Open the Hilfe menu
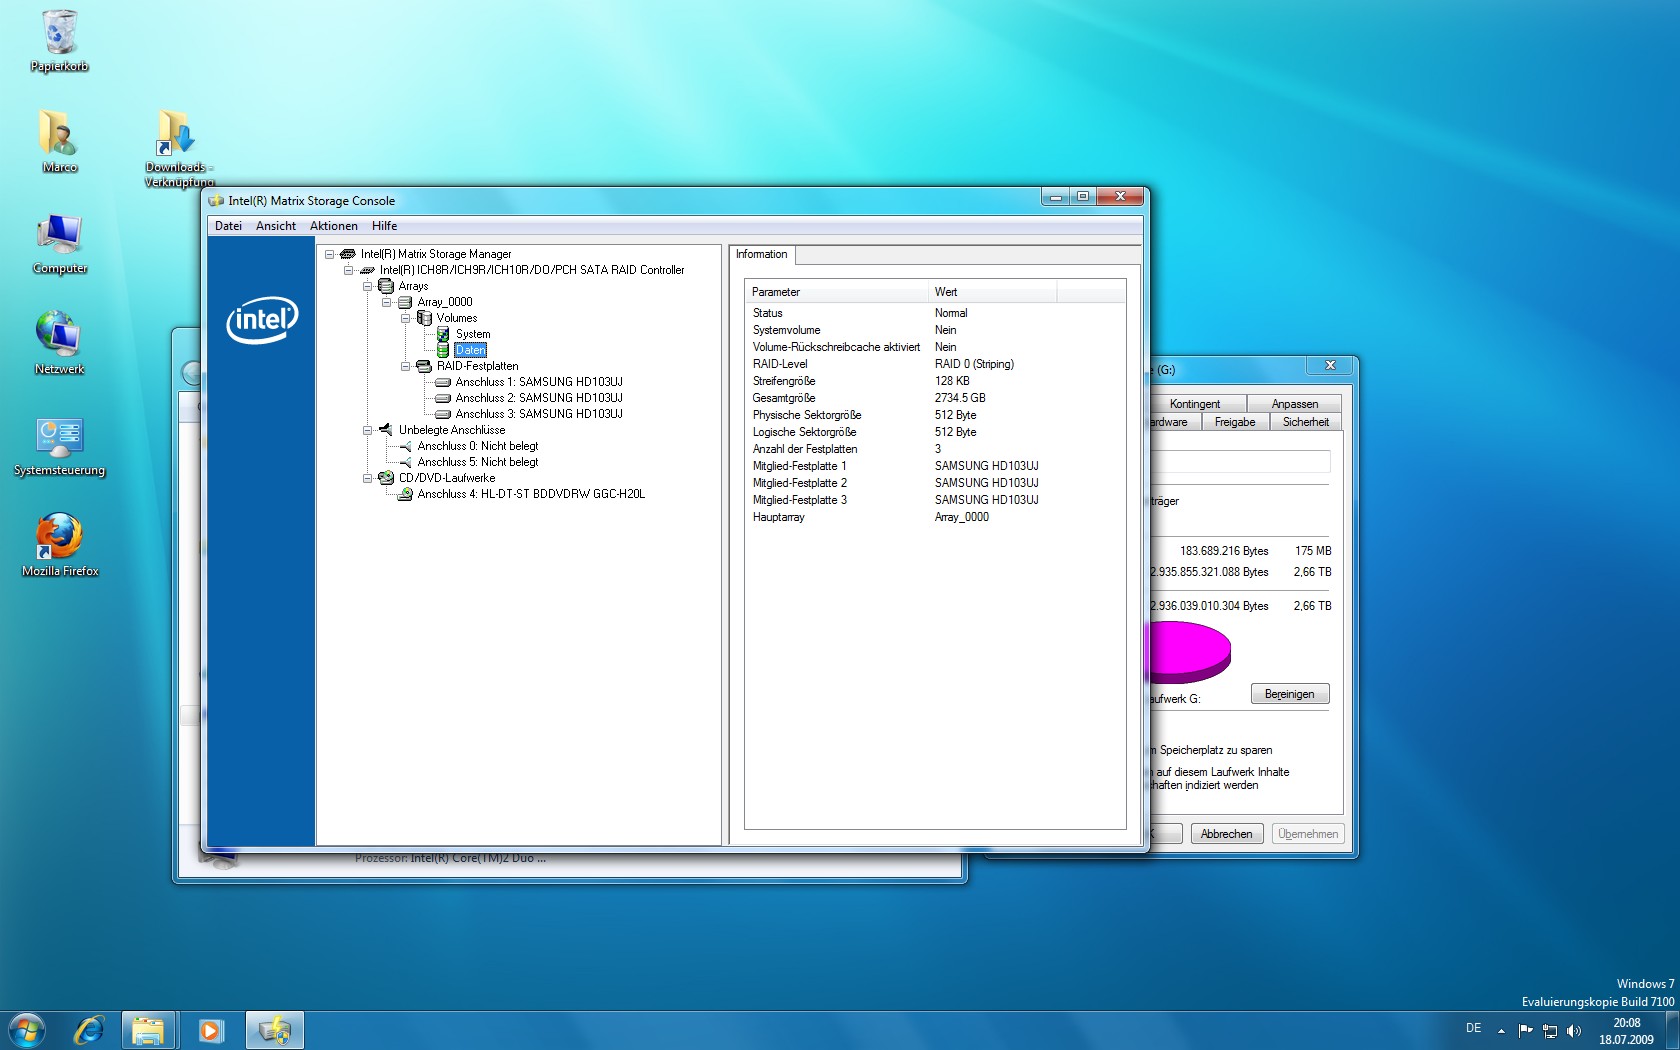Image resolution: width=1680 pixels, height=1050 pixels. [385, 226]
